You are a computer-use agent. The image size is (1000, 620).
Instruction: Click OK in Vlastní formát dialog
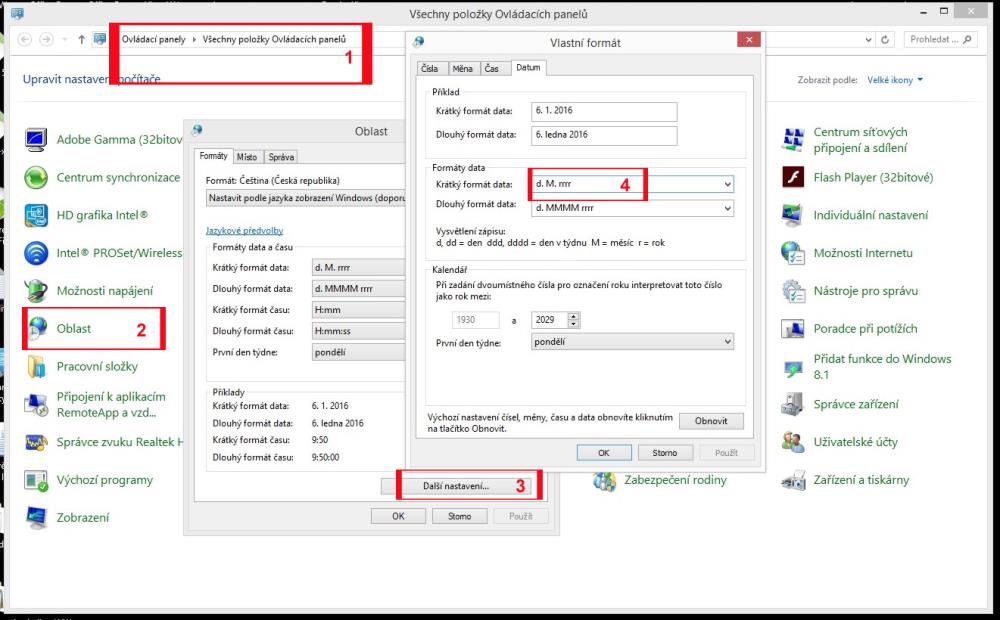[604, 453]
